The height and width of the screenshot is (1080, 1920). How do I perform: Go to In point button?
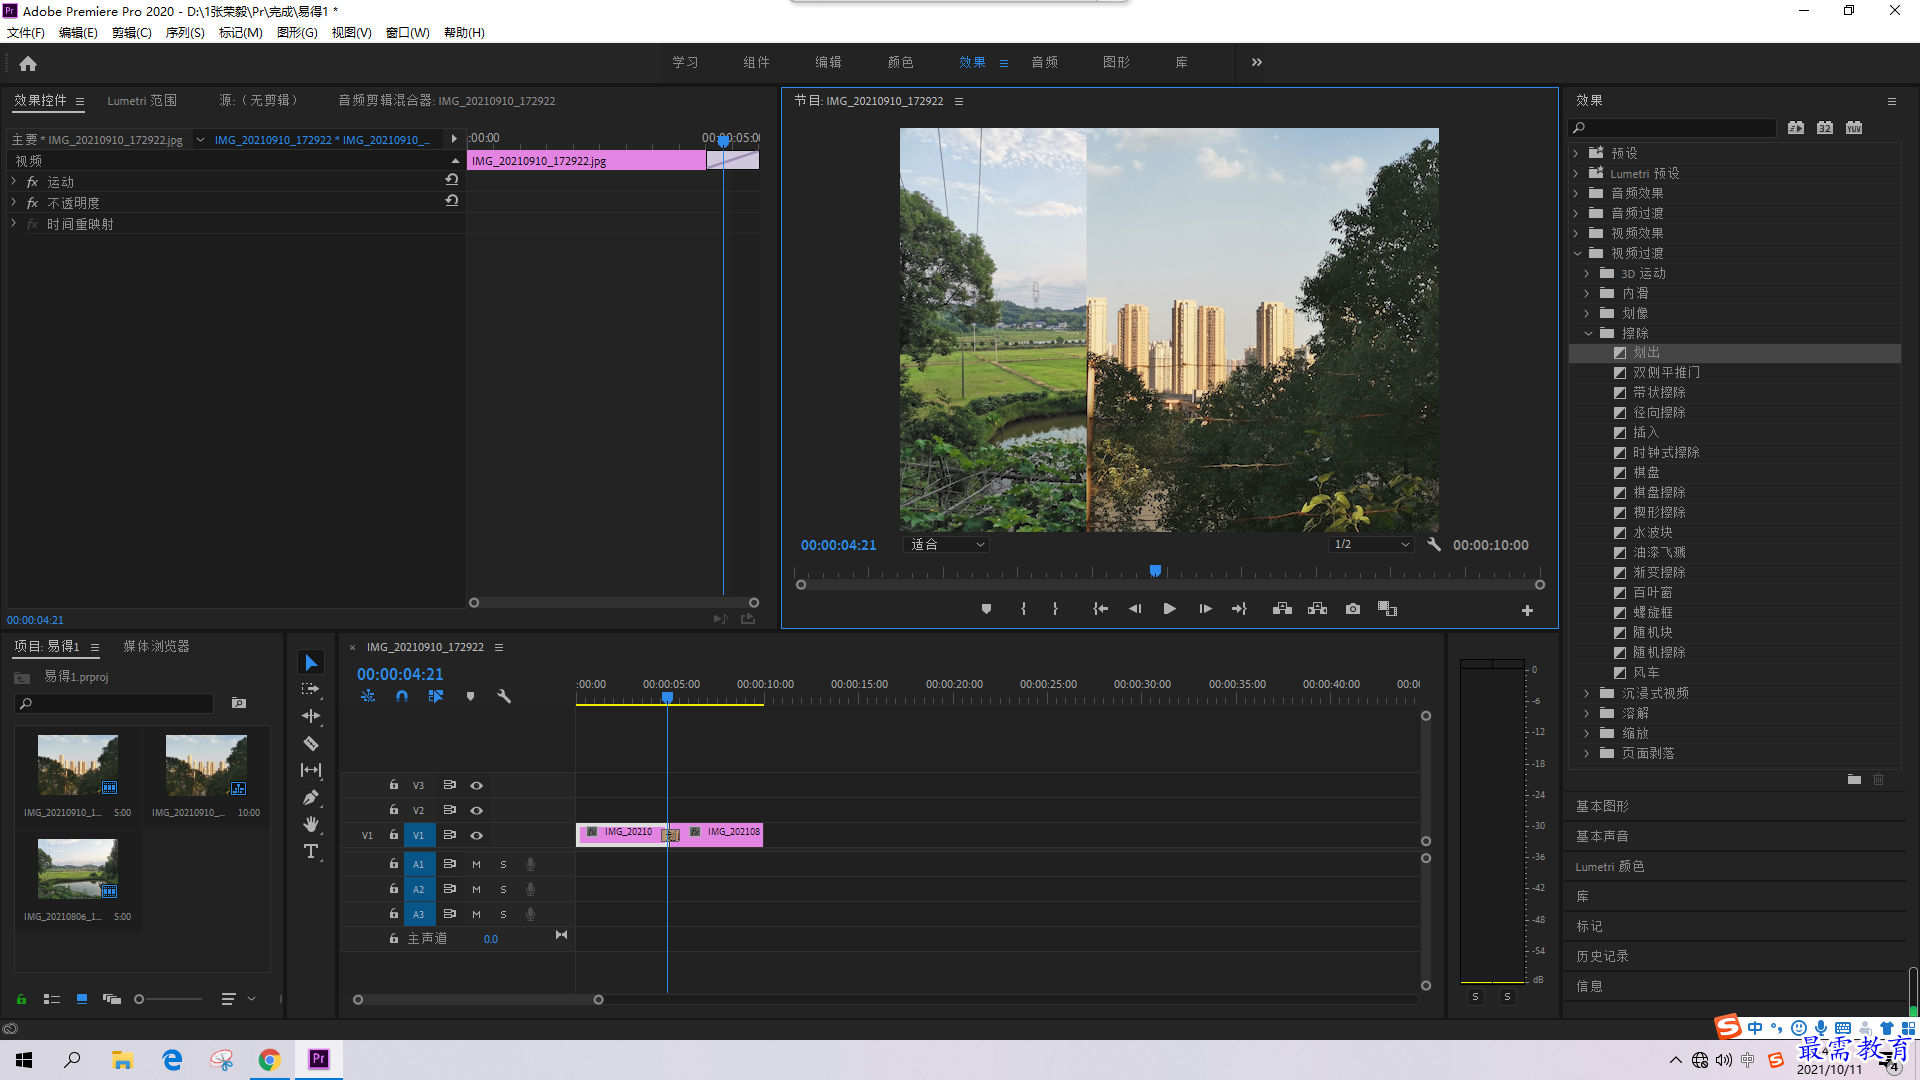tap(1100, 609)
